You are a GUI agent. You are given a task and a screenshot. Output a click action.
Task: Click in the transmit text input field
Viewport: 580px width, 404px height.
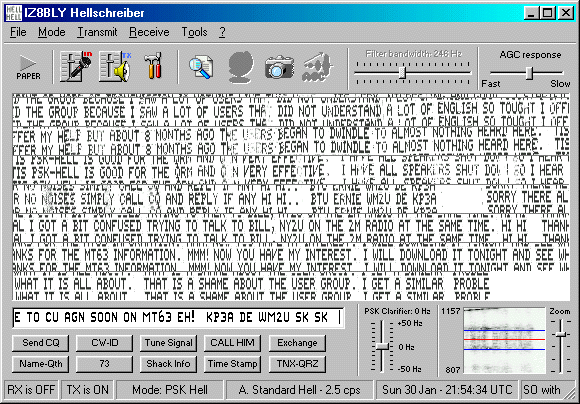178,318
